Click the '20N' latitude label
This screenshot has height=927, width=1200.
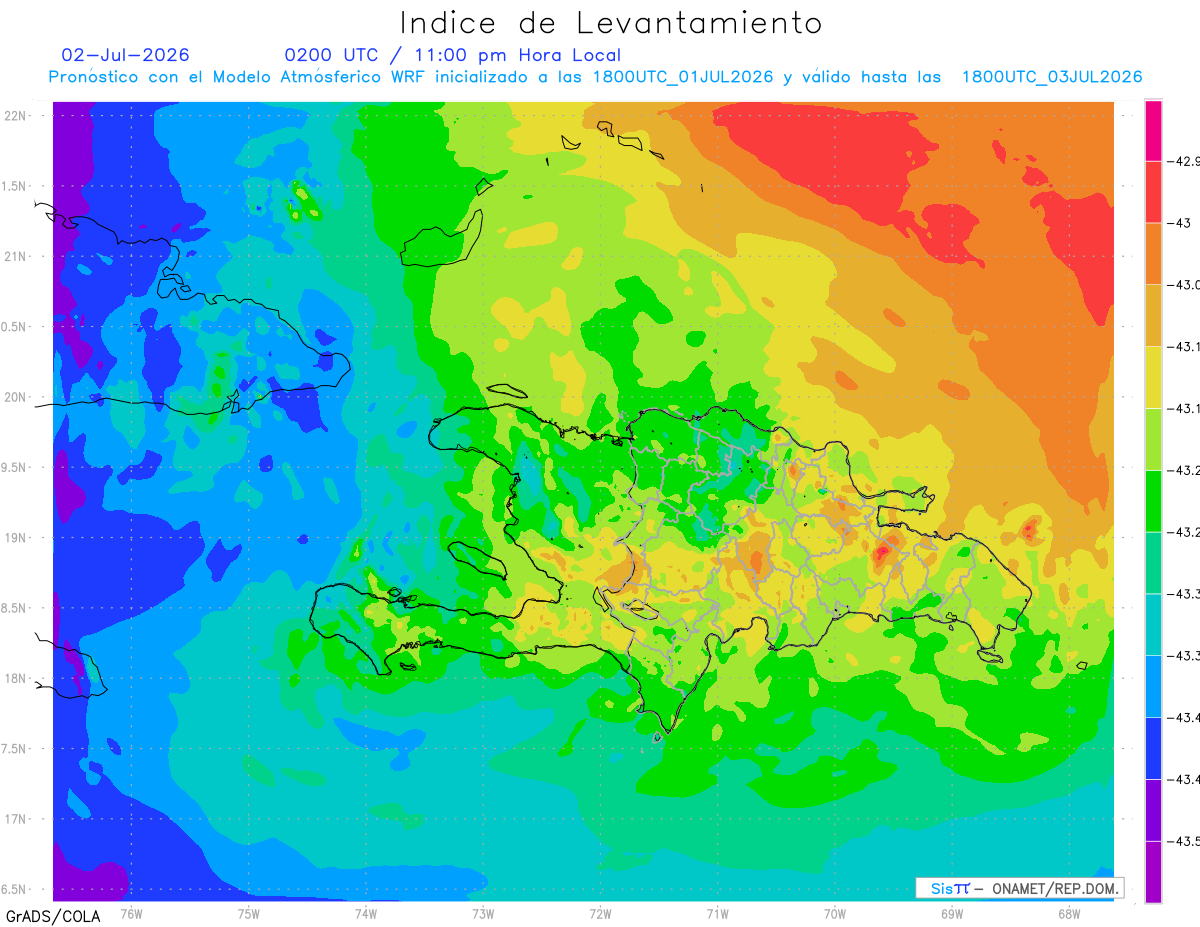click(x=15, y=397)
